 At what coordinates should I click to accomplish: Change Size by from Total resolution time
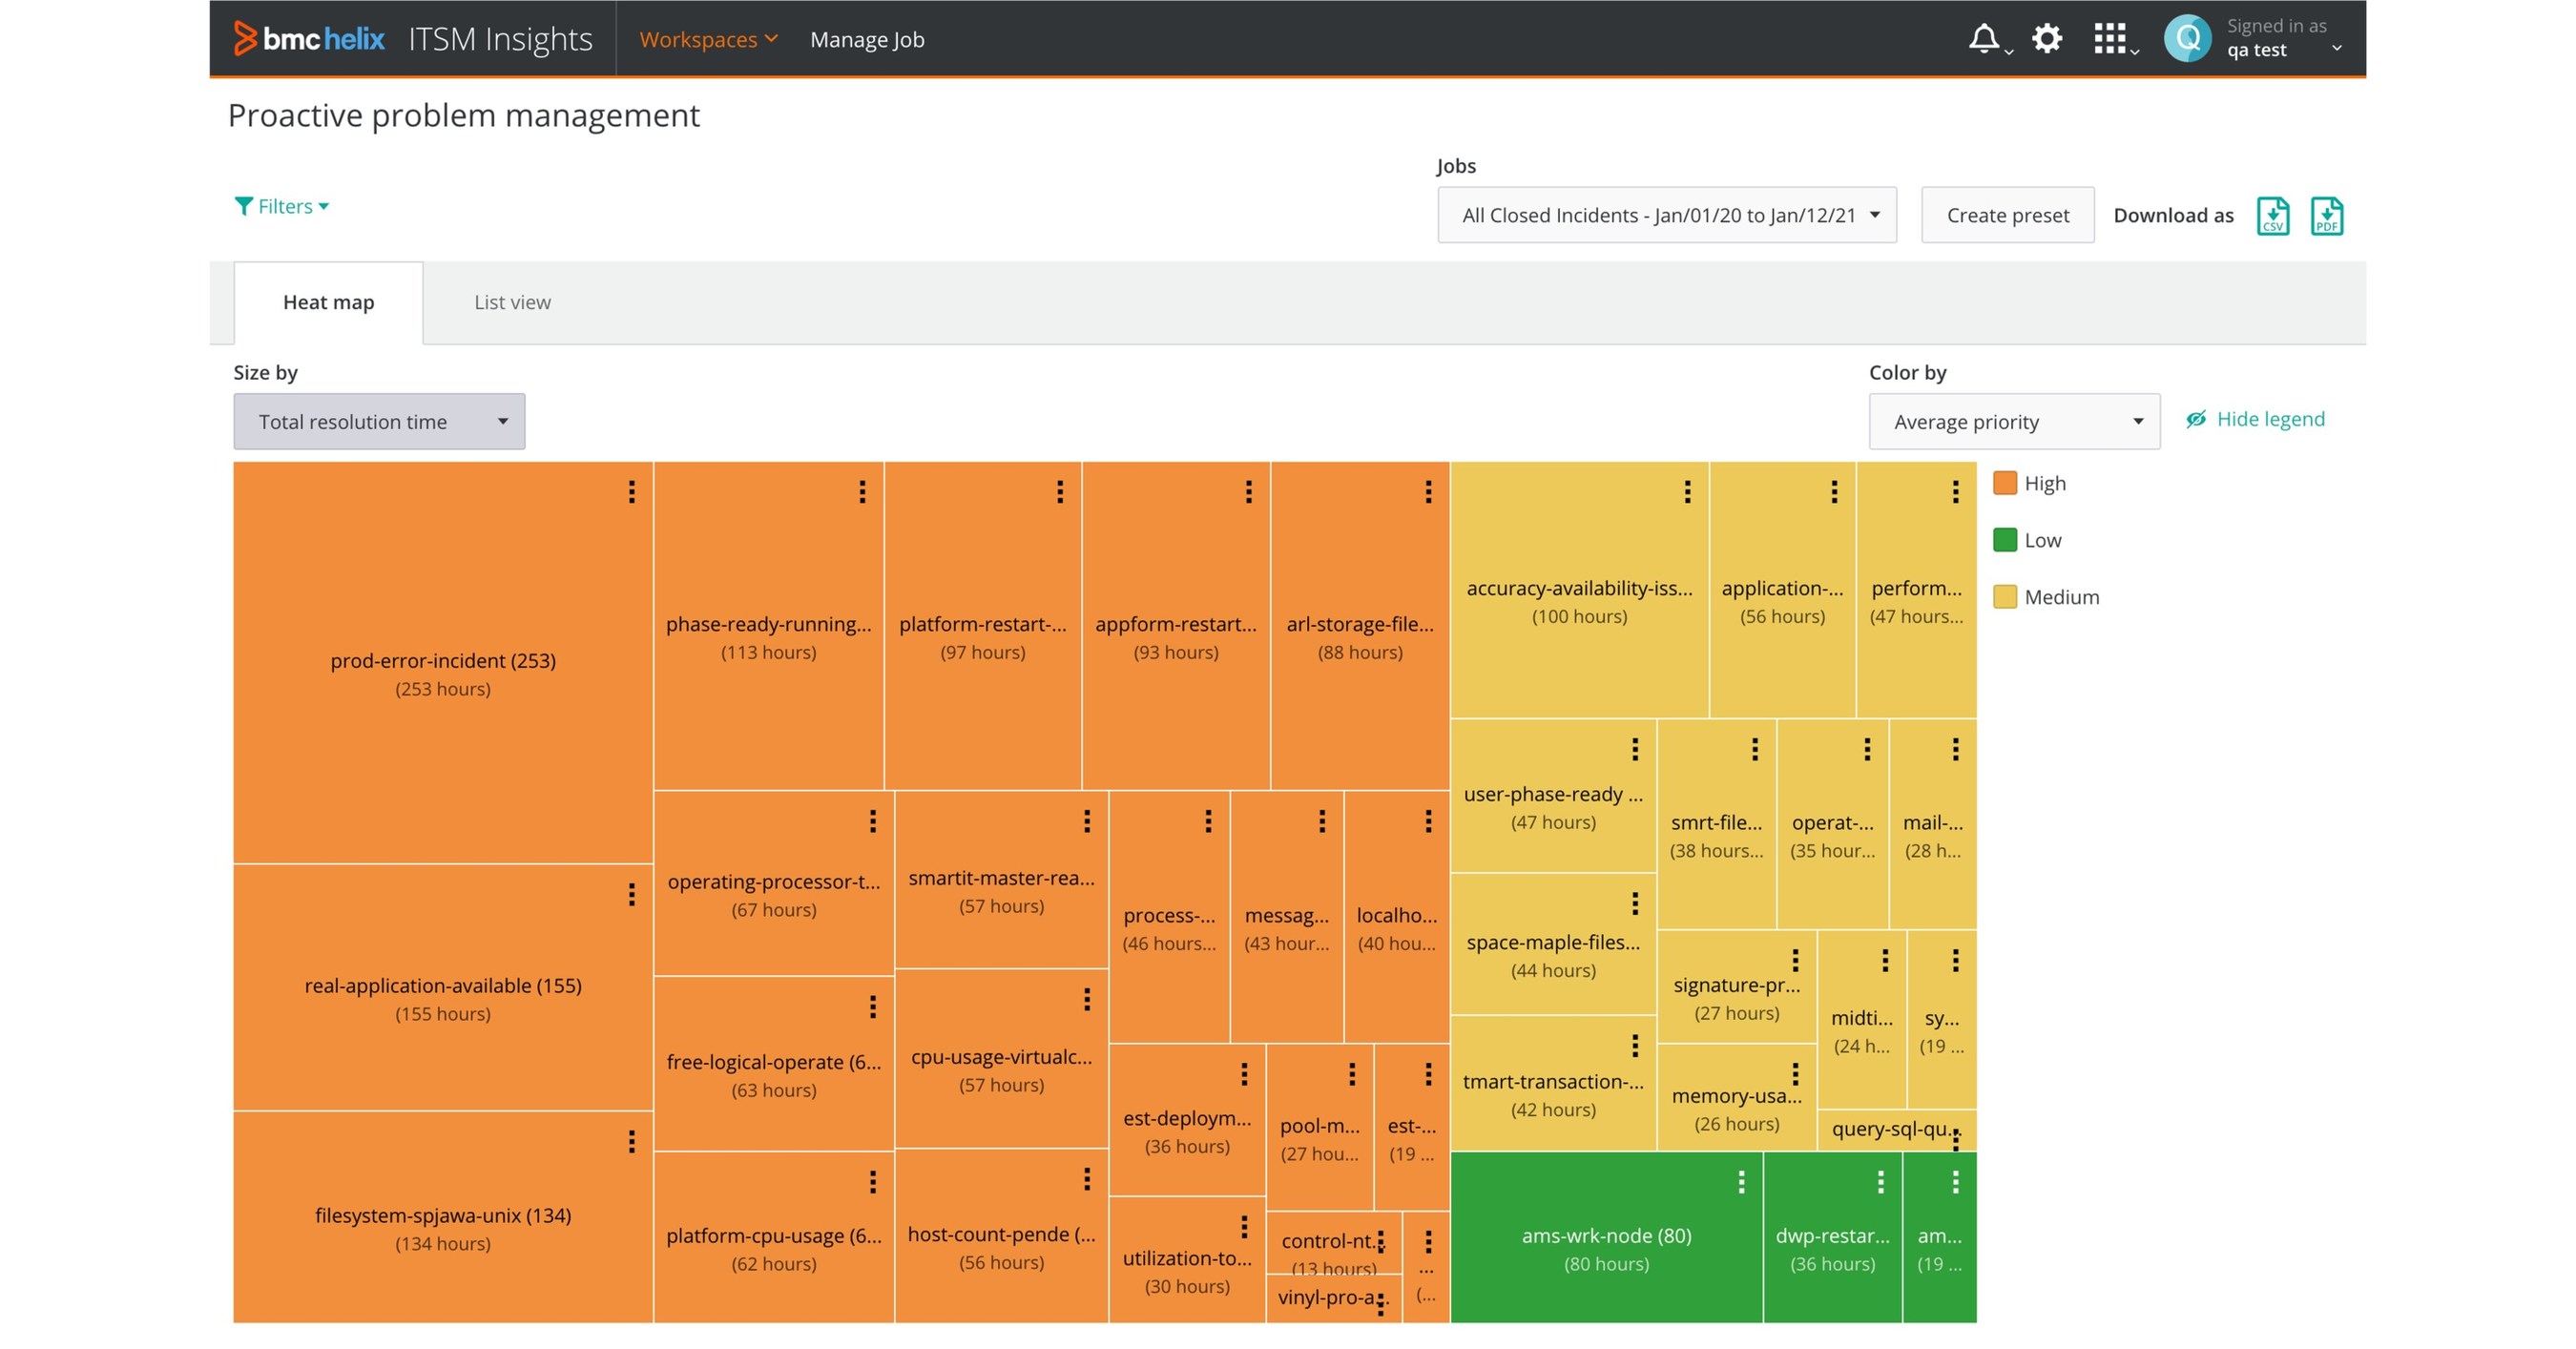pos(379,421)
